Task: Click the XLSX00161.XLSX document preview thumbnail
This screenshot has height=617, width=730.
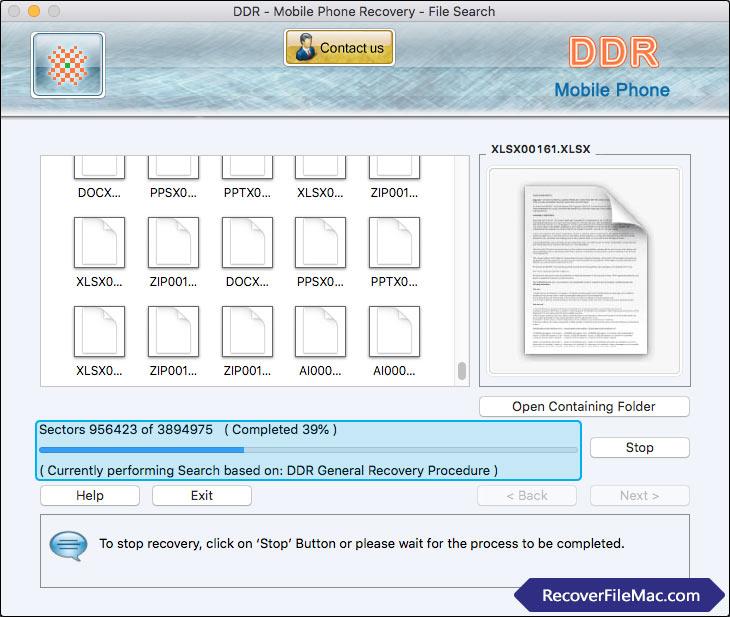Action: [x=585, y=271]
